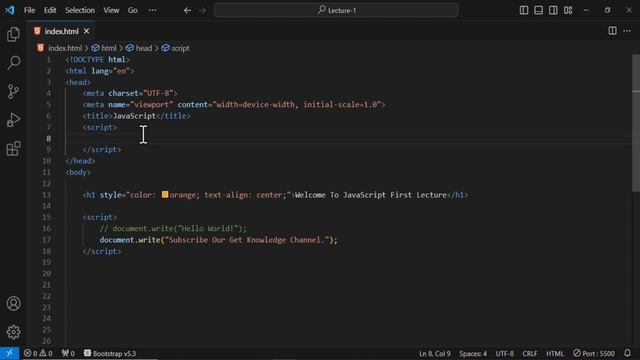
Task: Change language mode via HTML status
Action: 555,353
